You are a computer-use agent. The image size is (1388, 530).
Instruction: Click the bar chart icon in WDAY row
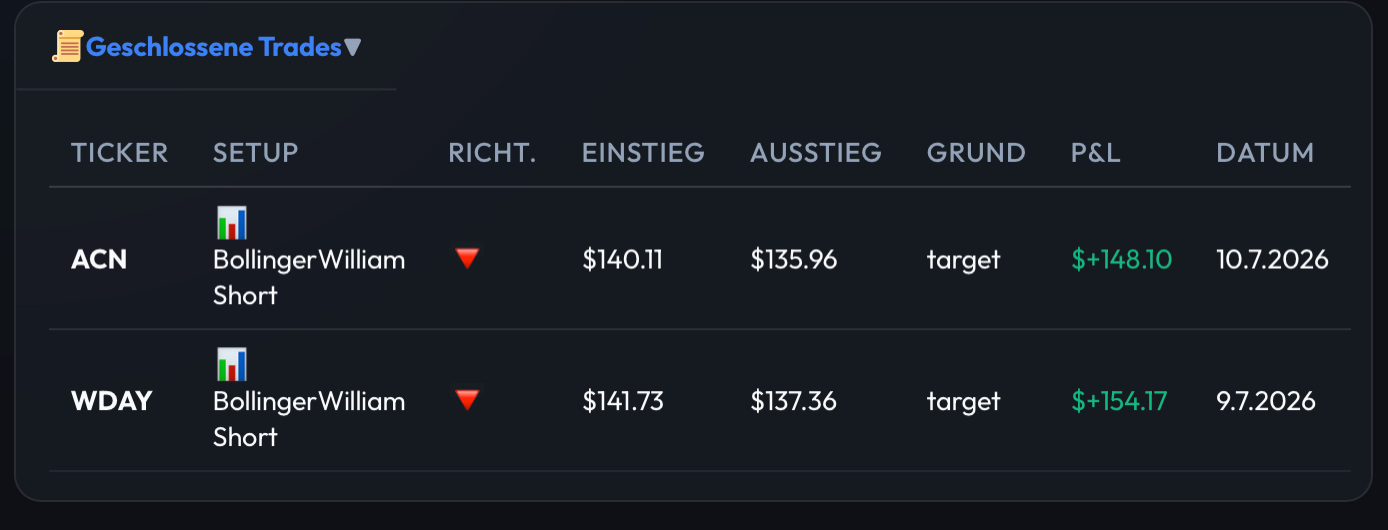232,365
